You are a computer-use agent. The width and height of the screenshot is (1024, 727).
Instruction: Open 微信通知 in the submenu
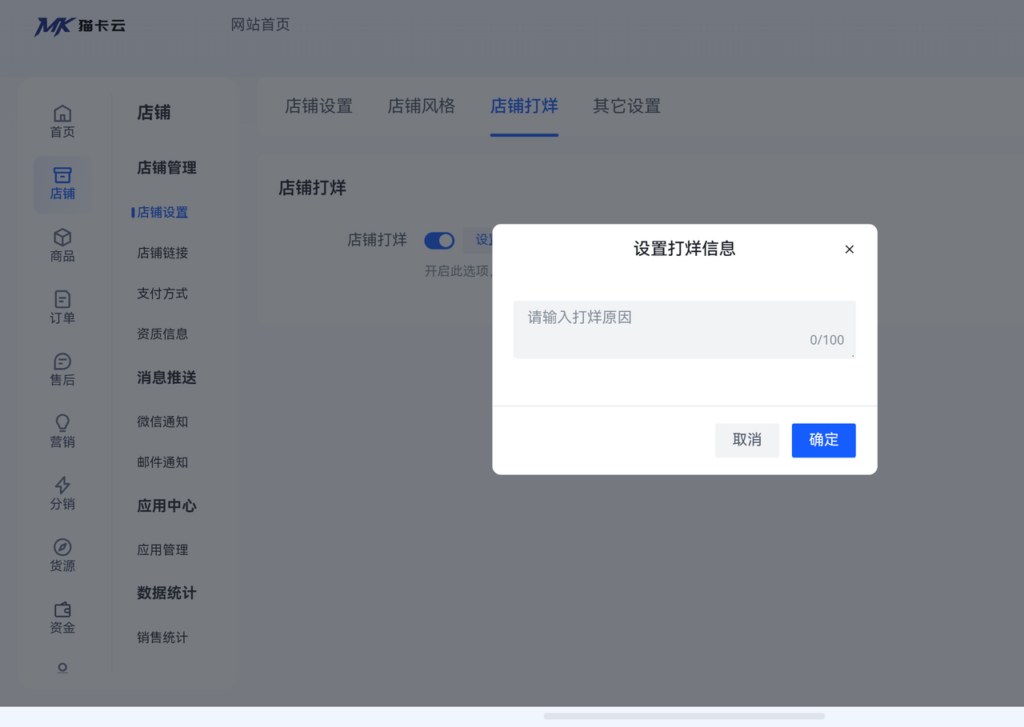click(162, 421)
